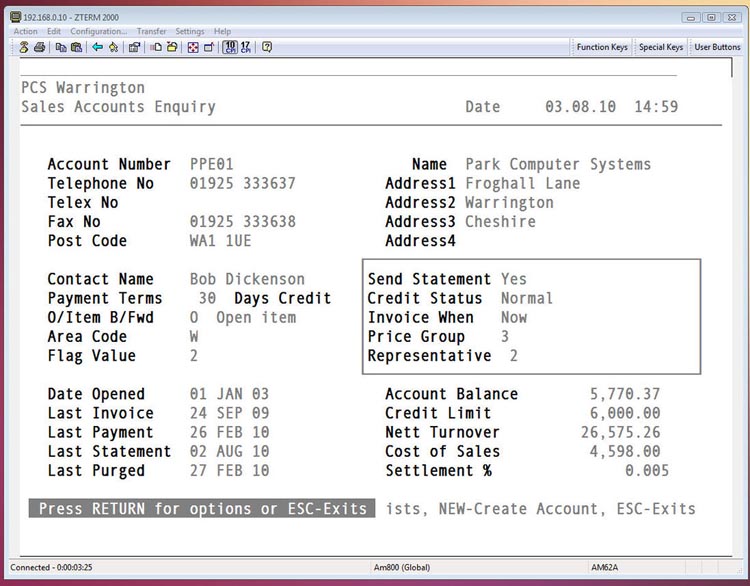Click the Last Payment date 26 FEB 10
This screenshot has width=750, height=586.
coord(229,432)
